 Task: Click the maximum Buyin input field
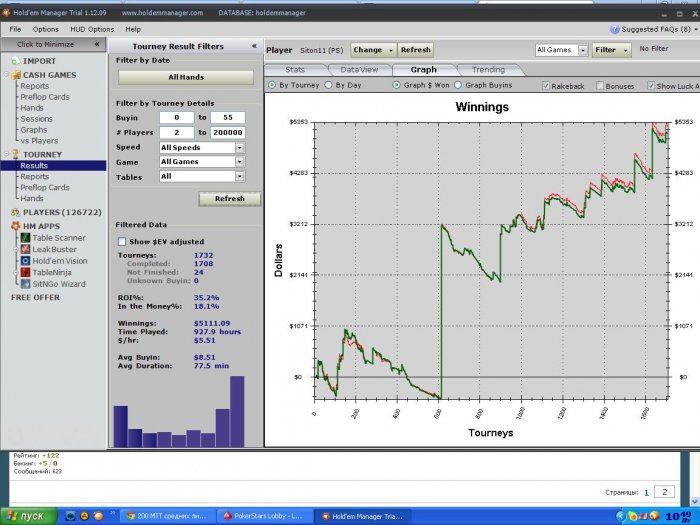229,118
